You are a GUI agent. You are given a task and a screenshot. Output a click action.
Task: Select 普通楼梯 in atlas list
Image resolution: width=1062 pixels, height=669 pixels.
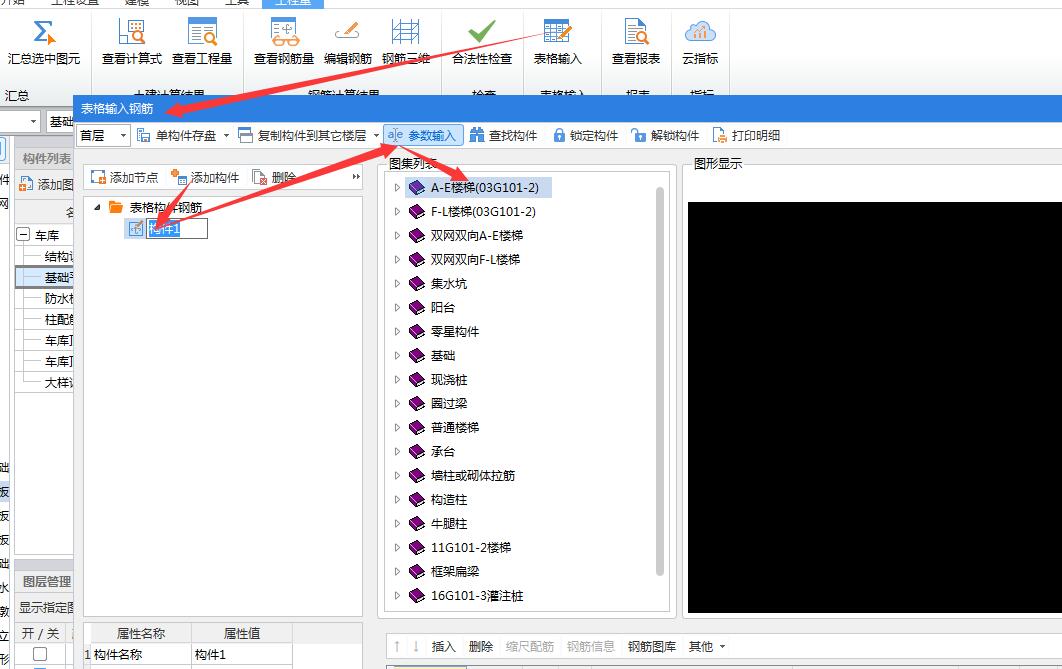455,428
